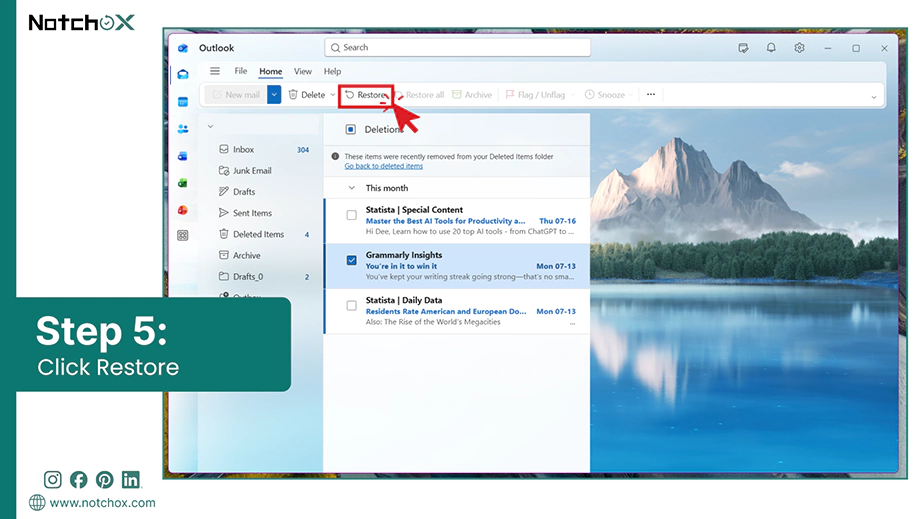
Task: Open the PowerPoint app sidebar icon
Action: pos(183,210)
